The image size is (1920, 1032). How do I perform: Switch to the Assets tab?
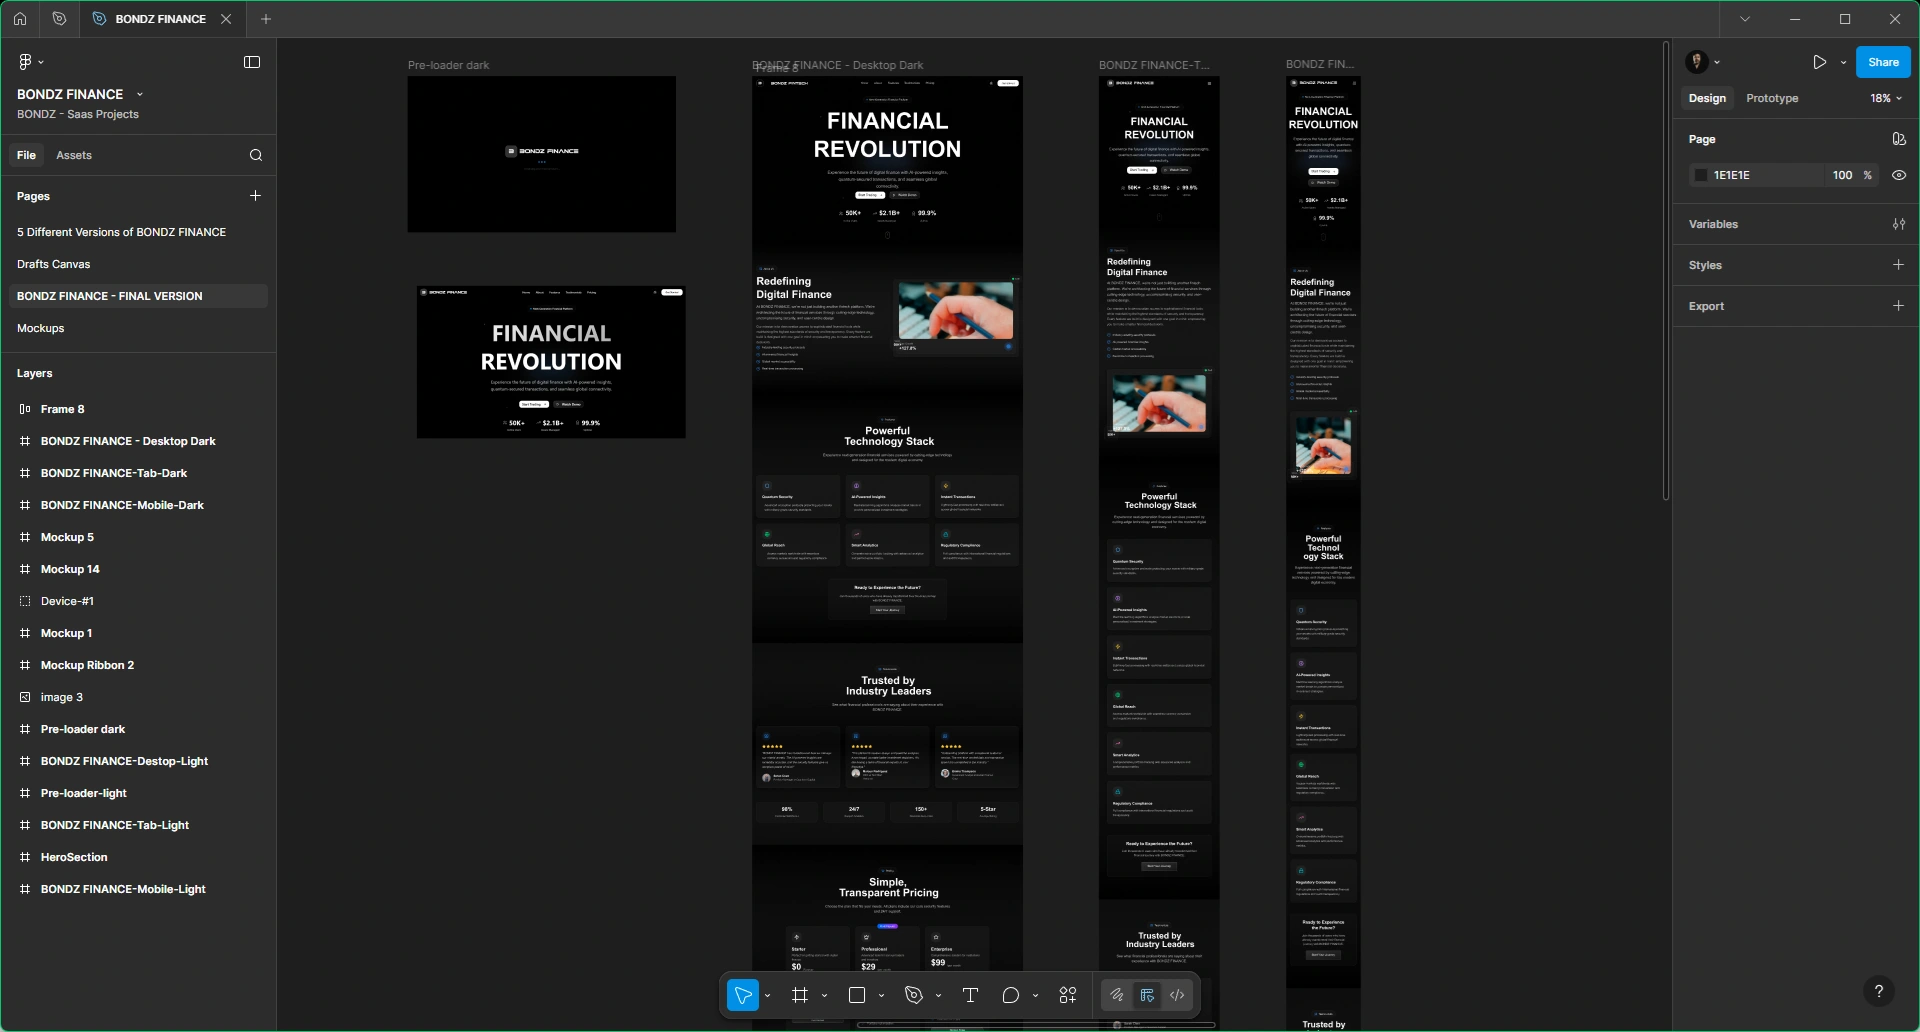[x=75, y=155]
